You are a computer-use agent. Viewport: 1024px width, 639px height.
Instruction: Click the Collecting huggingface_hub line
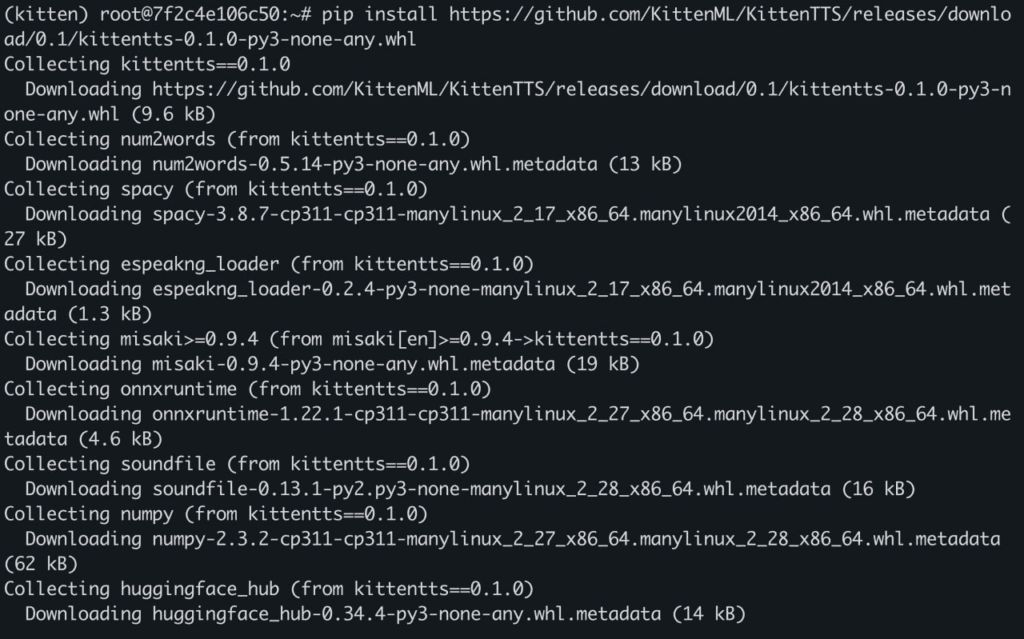coord(268,589)
